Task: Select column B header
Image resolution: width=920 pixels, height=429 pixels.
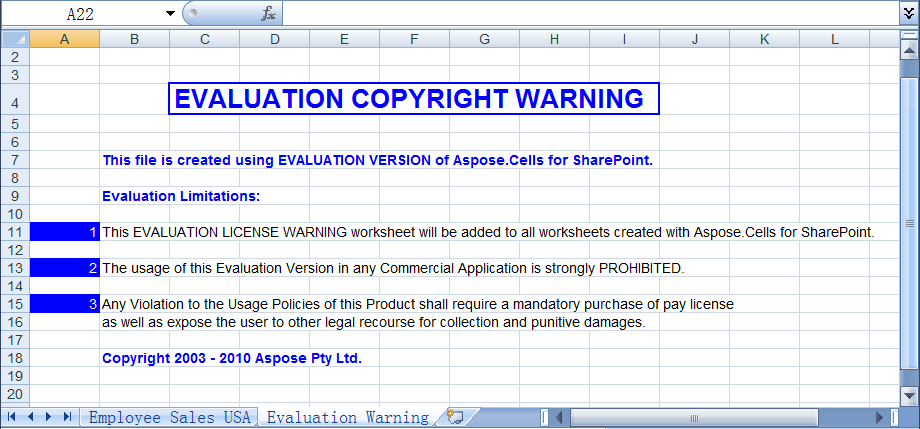Action: pyautogui.click(x=134, y=39)
